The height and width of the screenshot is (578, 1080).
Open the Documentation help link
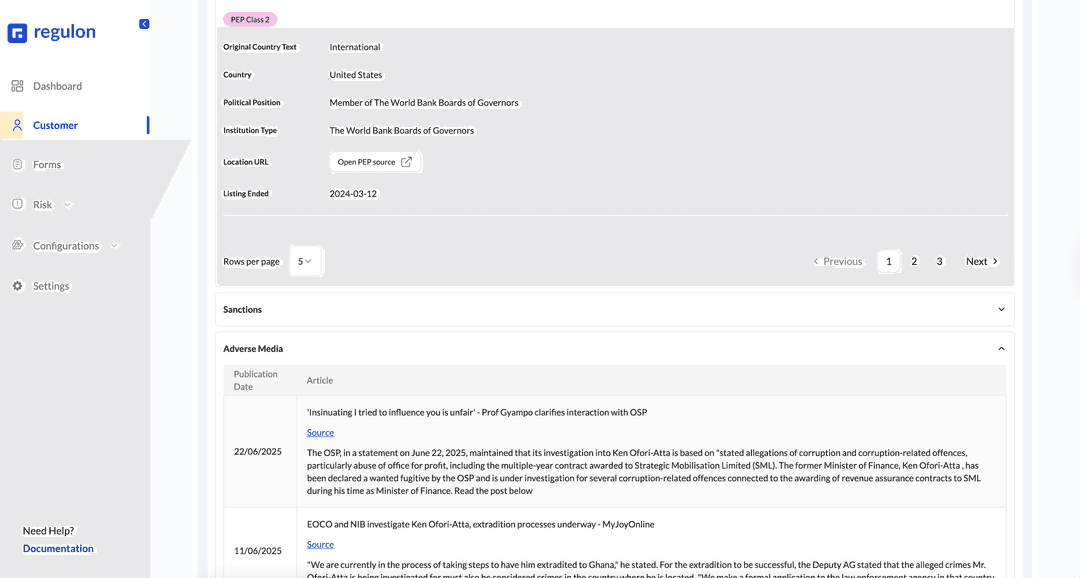point(58,548)
